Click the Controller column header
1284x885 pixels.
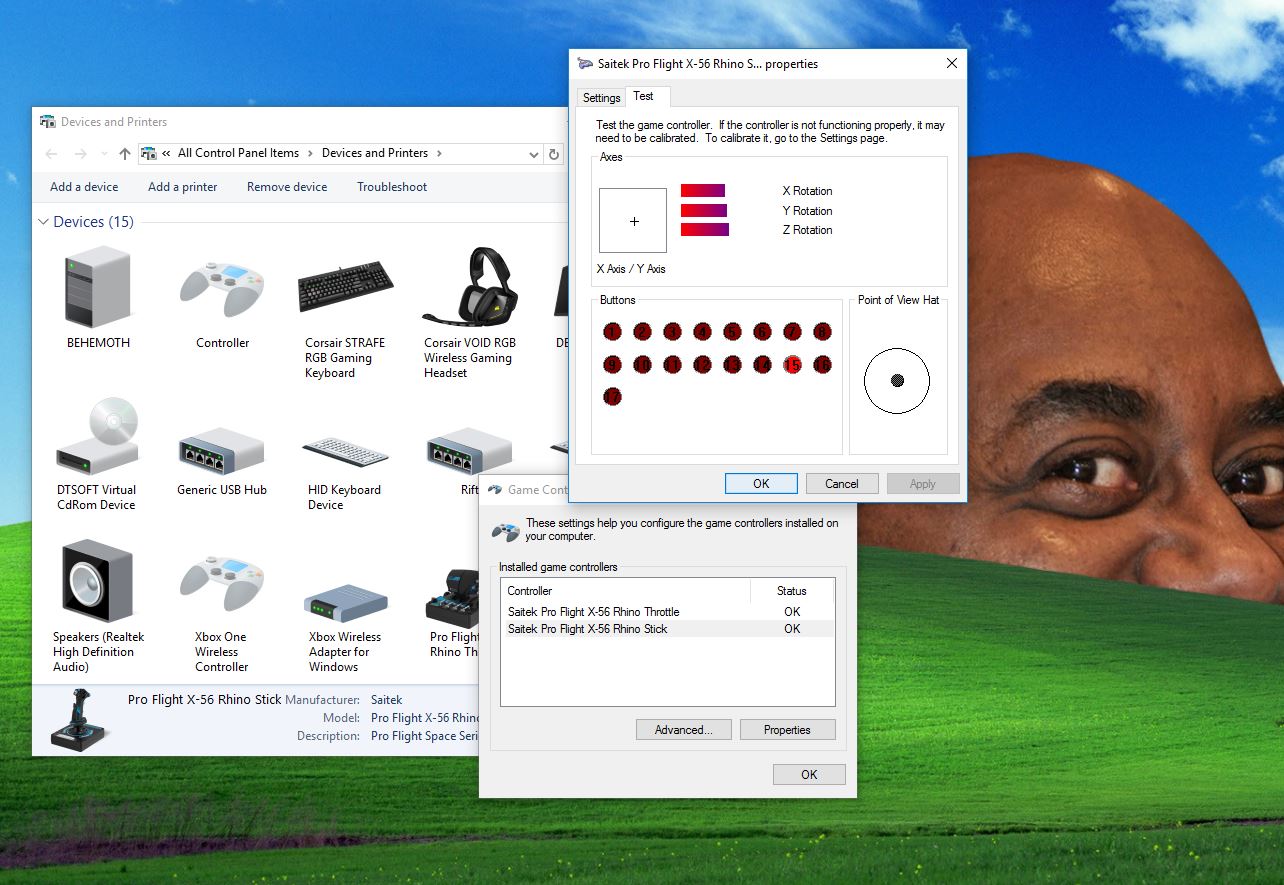(626, 591)
